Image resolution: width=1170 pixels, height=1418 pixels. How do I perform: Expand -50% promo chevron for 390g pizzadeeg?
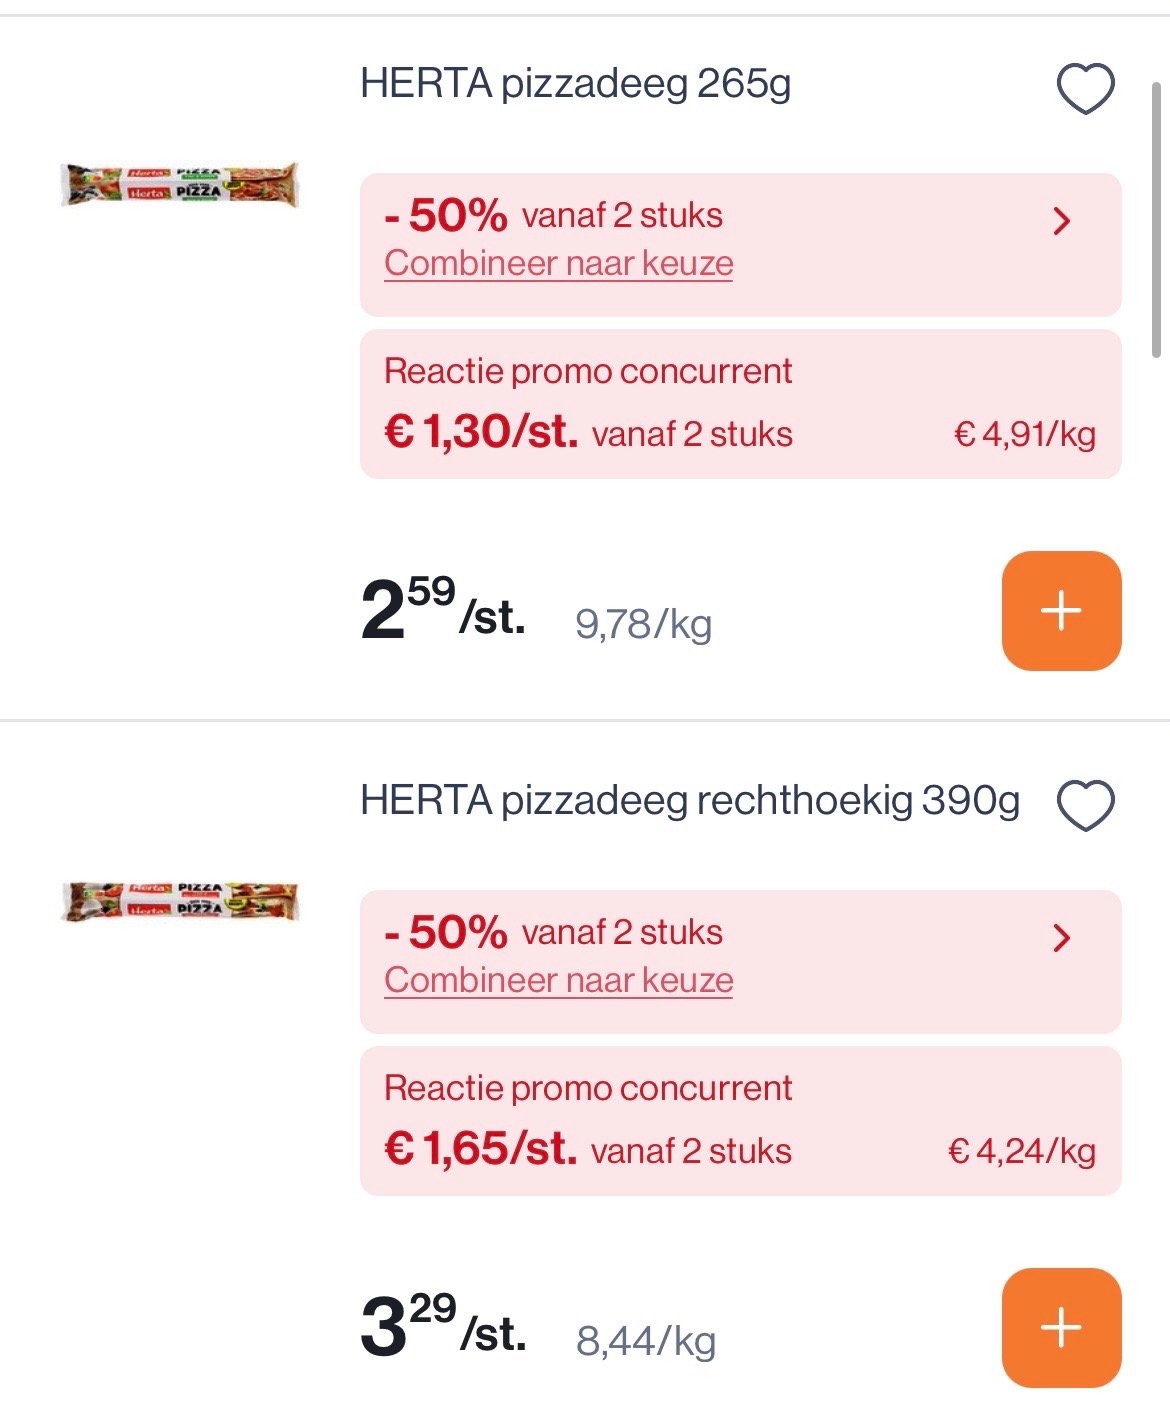click(1062, 937)
